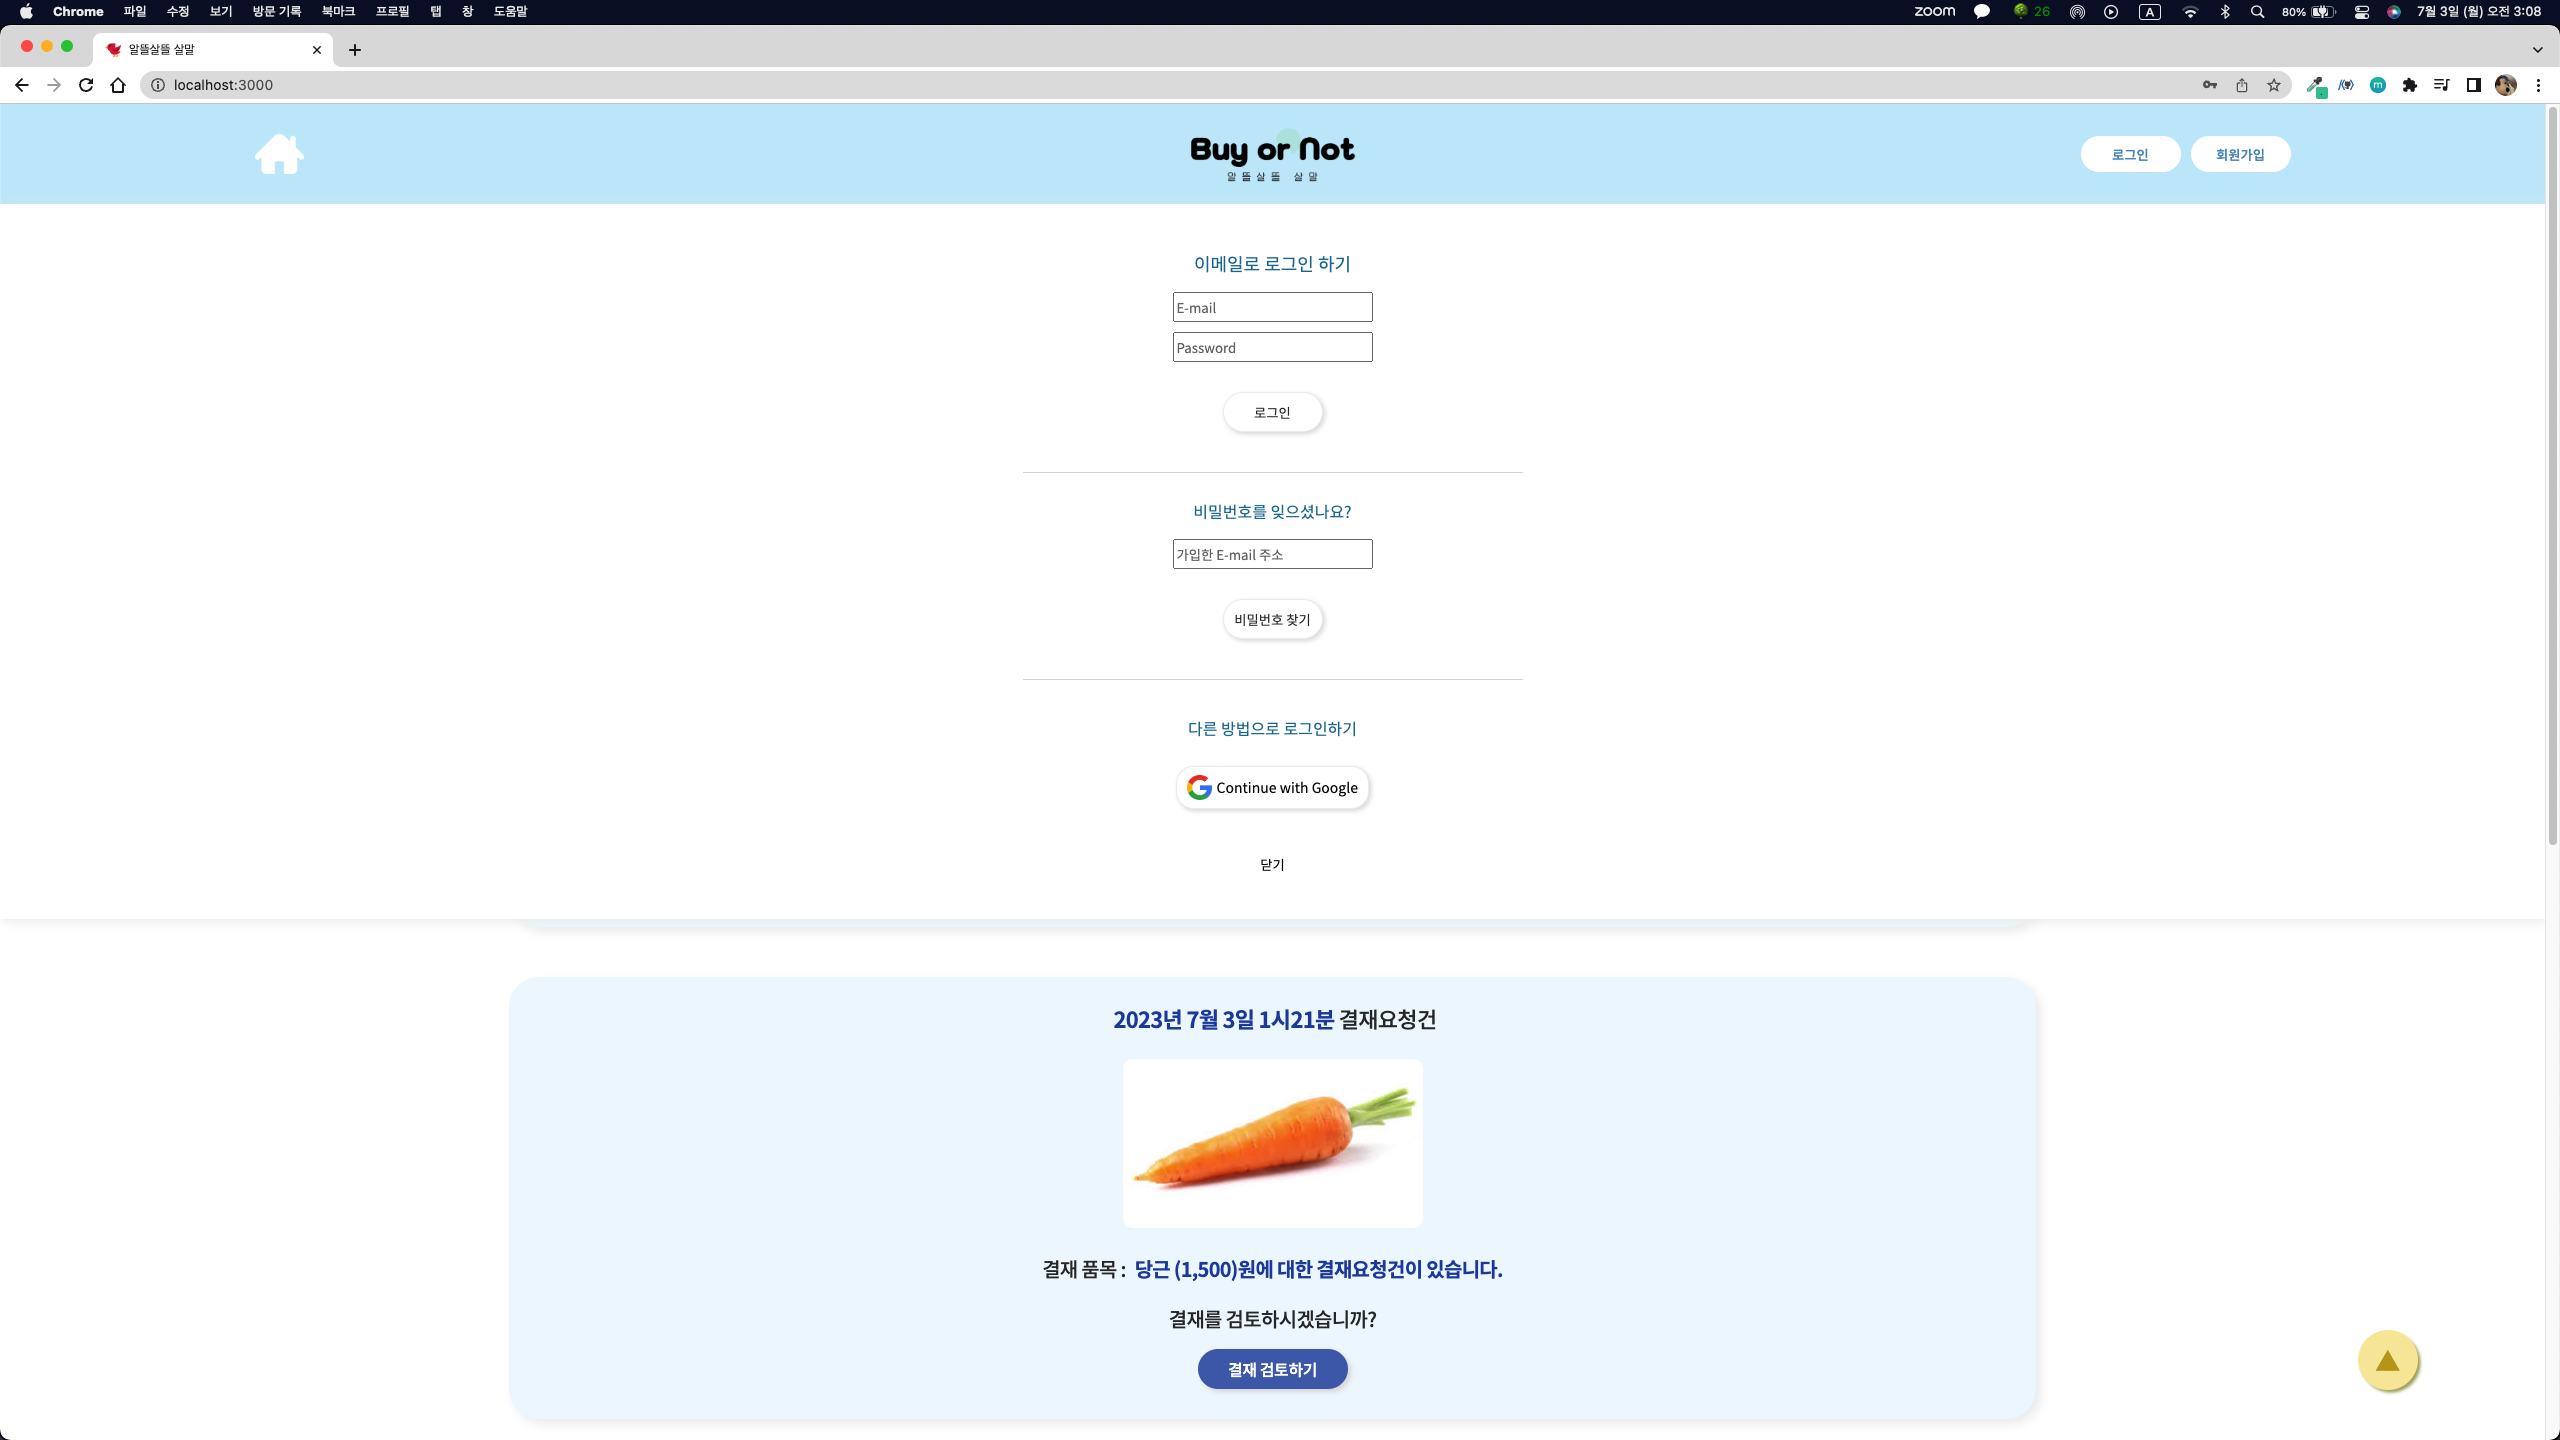Open the Extensions puzzle icon in the toolbar
This screenshot has height=1440, width=2560.
pos(2410,85)
